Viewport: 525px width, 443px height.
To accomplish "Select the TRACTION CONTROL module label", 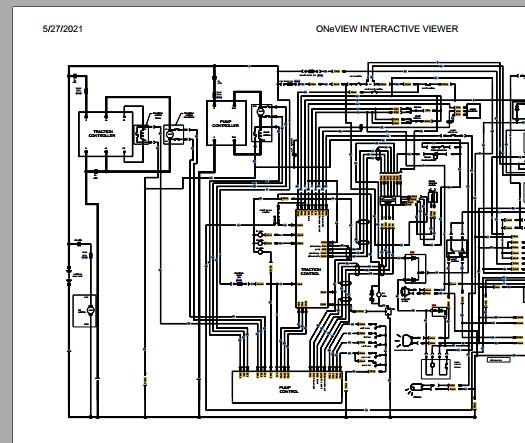I will tap(311, 271).
